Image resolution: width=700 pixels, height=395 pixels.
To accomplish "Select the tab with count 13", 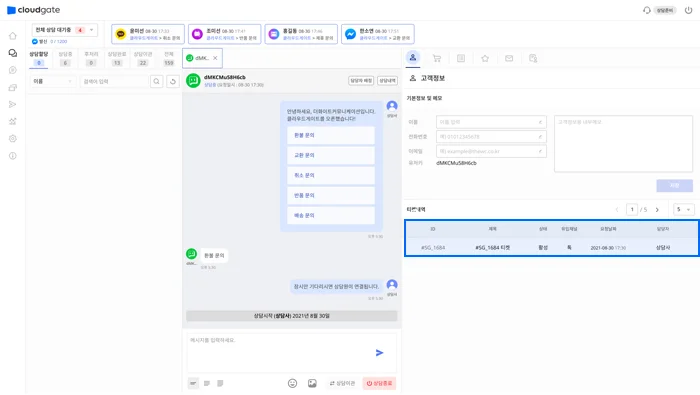I will point(117,58).
